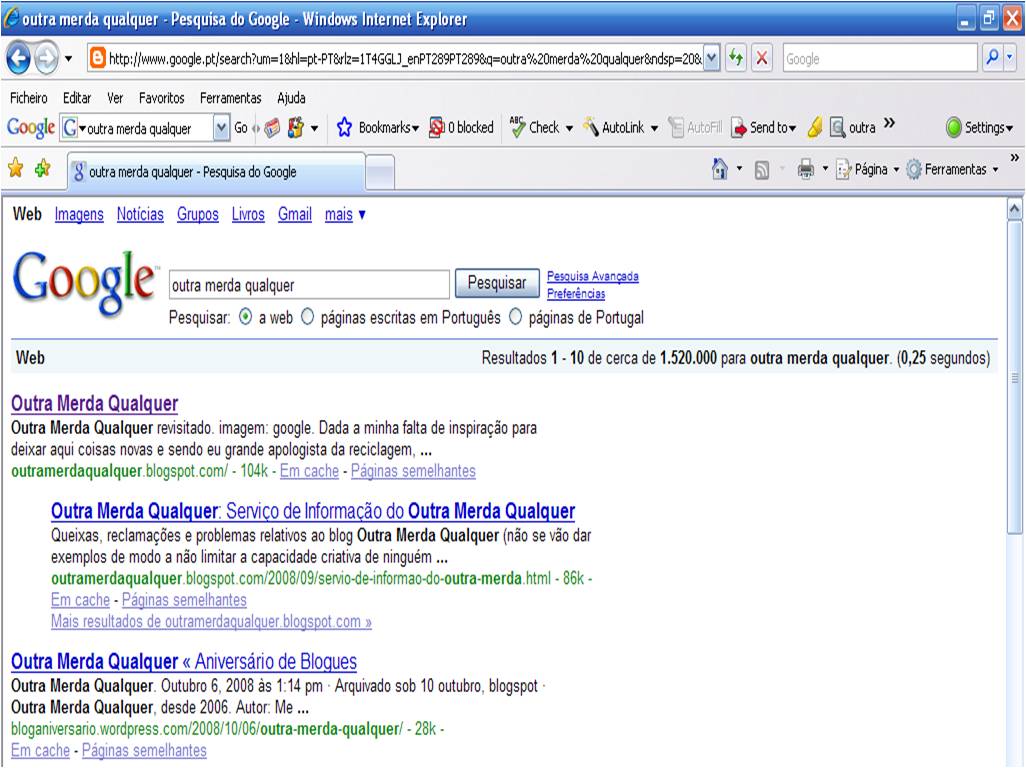Click the spell Check icon
The image size is (1026, 768).
518,127
